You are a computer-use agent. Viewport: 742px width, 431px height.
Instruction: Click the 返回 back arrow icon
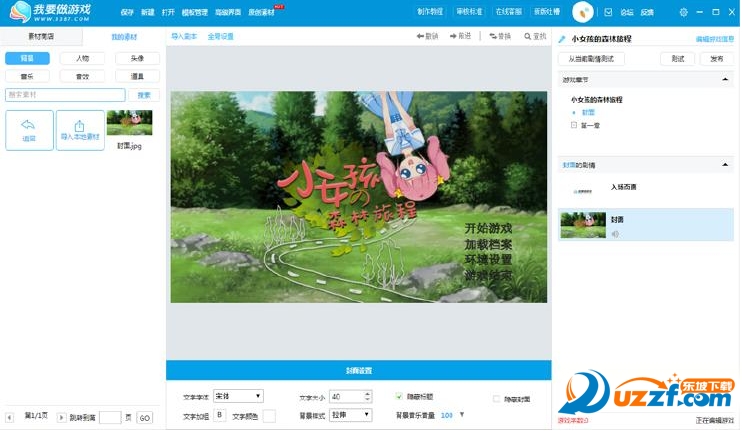[29, 125]
